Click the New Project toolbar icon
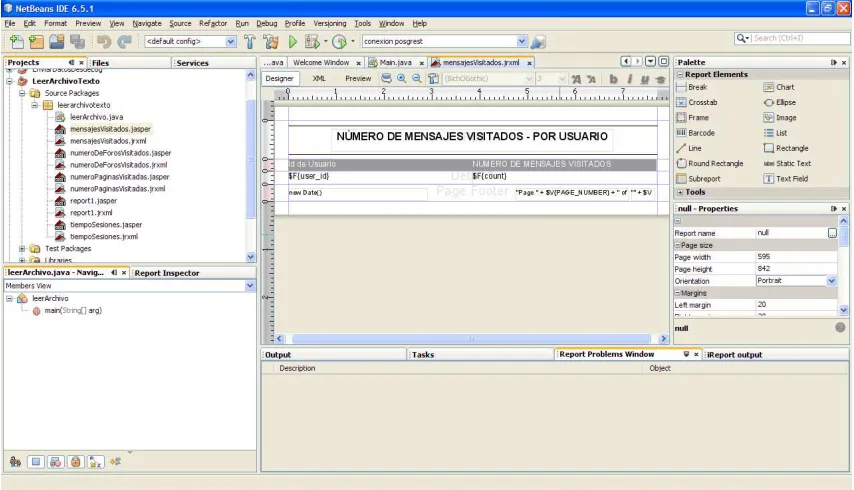The image size is (854, 490). (x=36, y=41)
